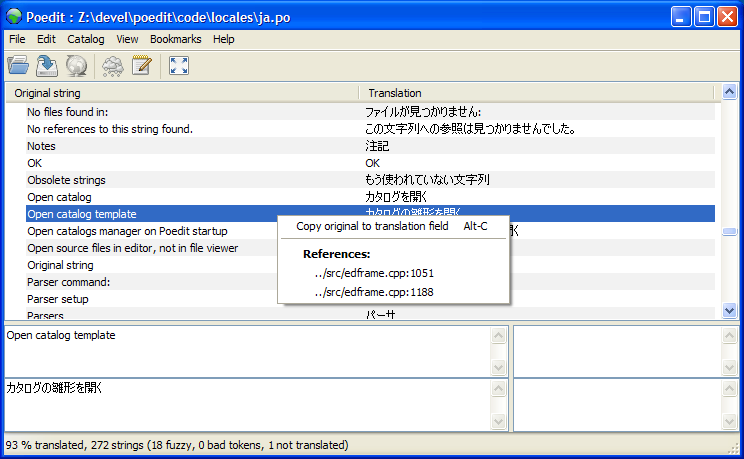Click string list scrollbar down arrow

click(730, 311)
